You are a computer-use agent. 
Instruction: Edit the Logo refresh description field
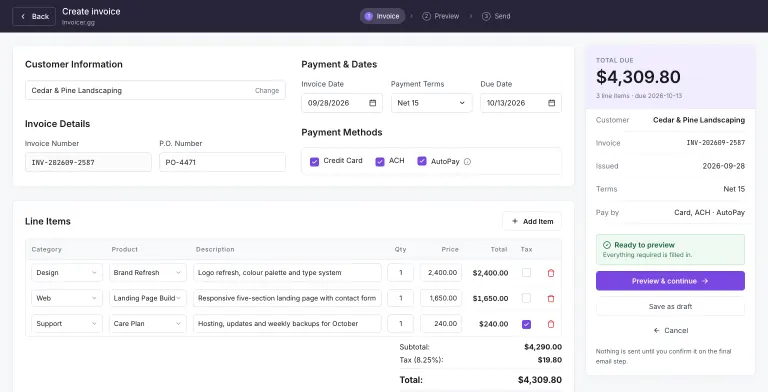(x=287, y=272)
